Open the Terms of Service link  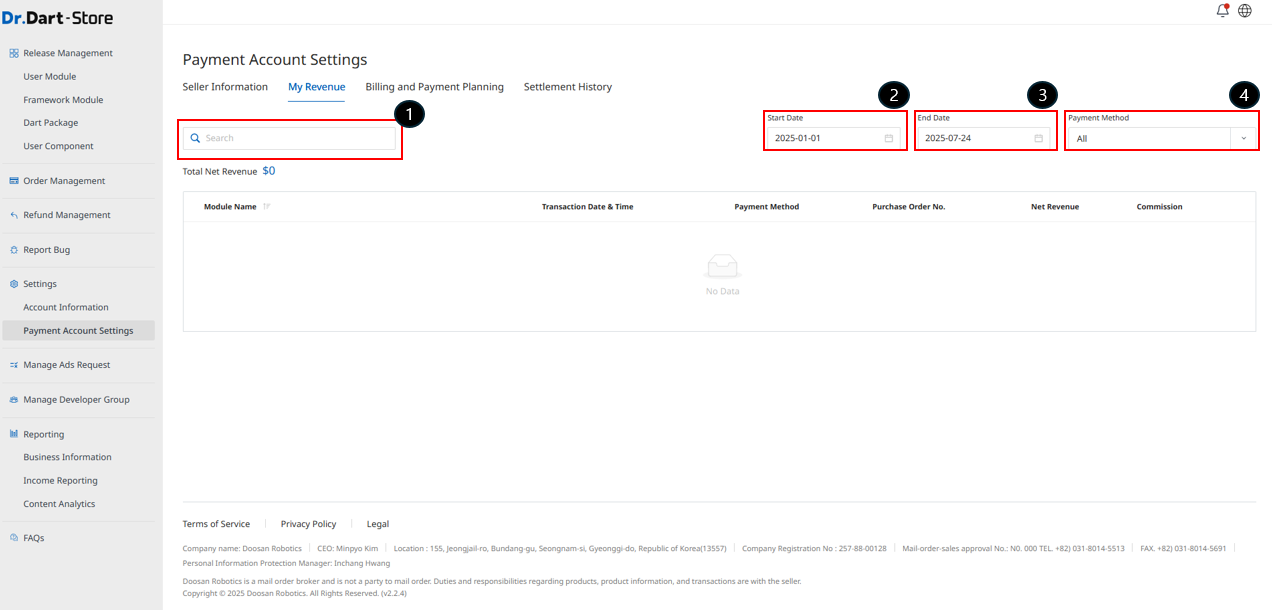click(216, 524)
